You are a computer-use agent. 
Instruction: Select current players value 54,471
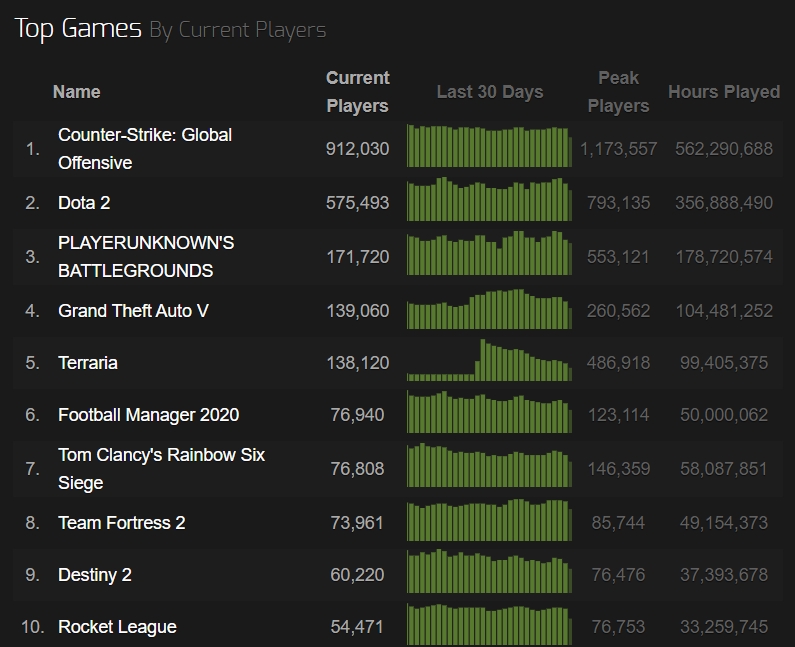(357, 627)
